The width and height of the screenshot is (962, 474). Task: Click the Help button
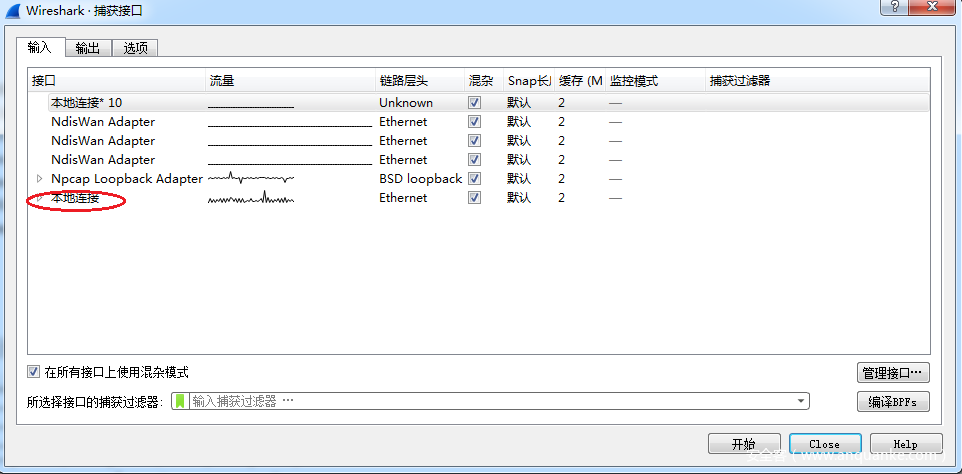point(906,444)
